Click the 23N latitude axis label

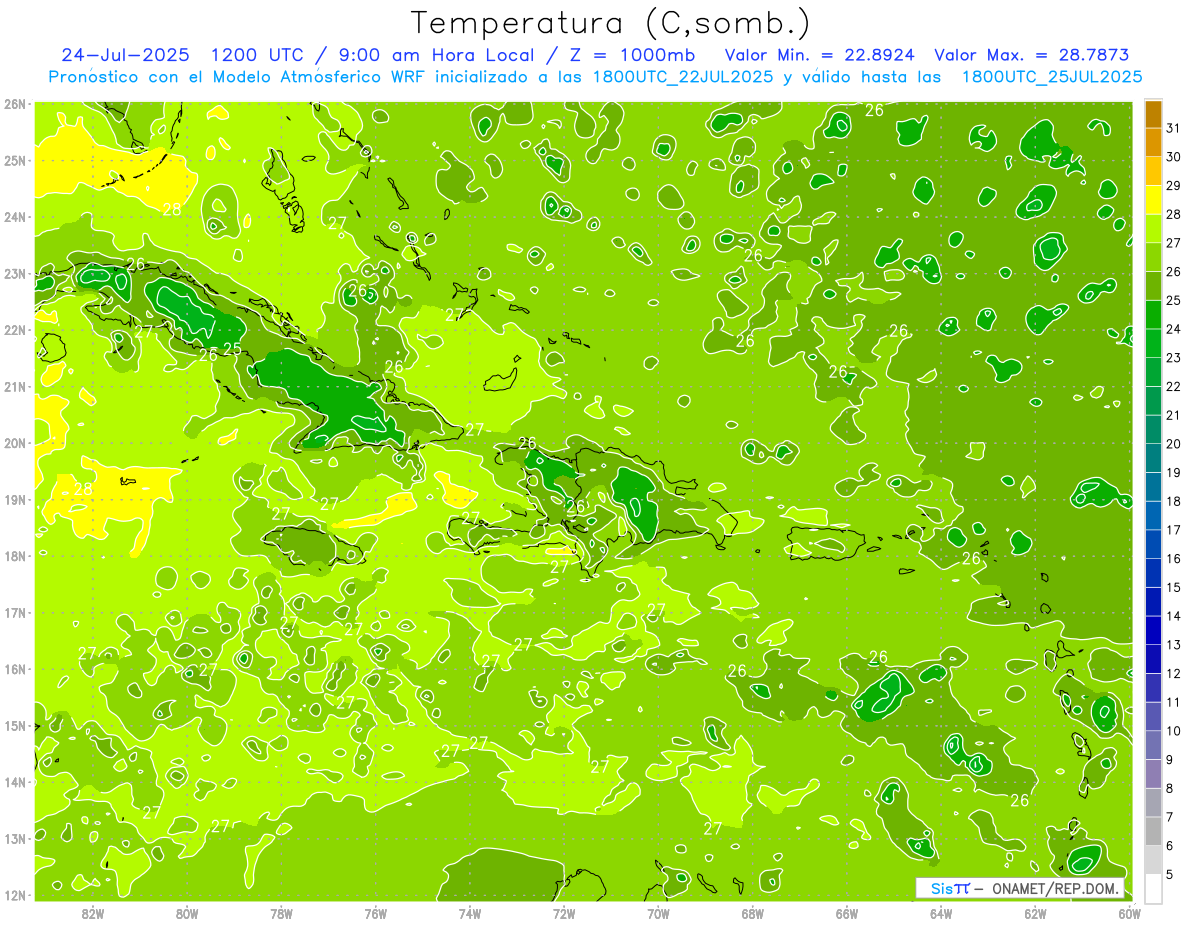[15, 273]
